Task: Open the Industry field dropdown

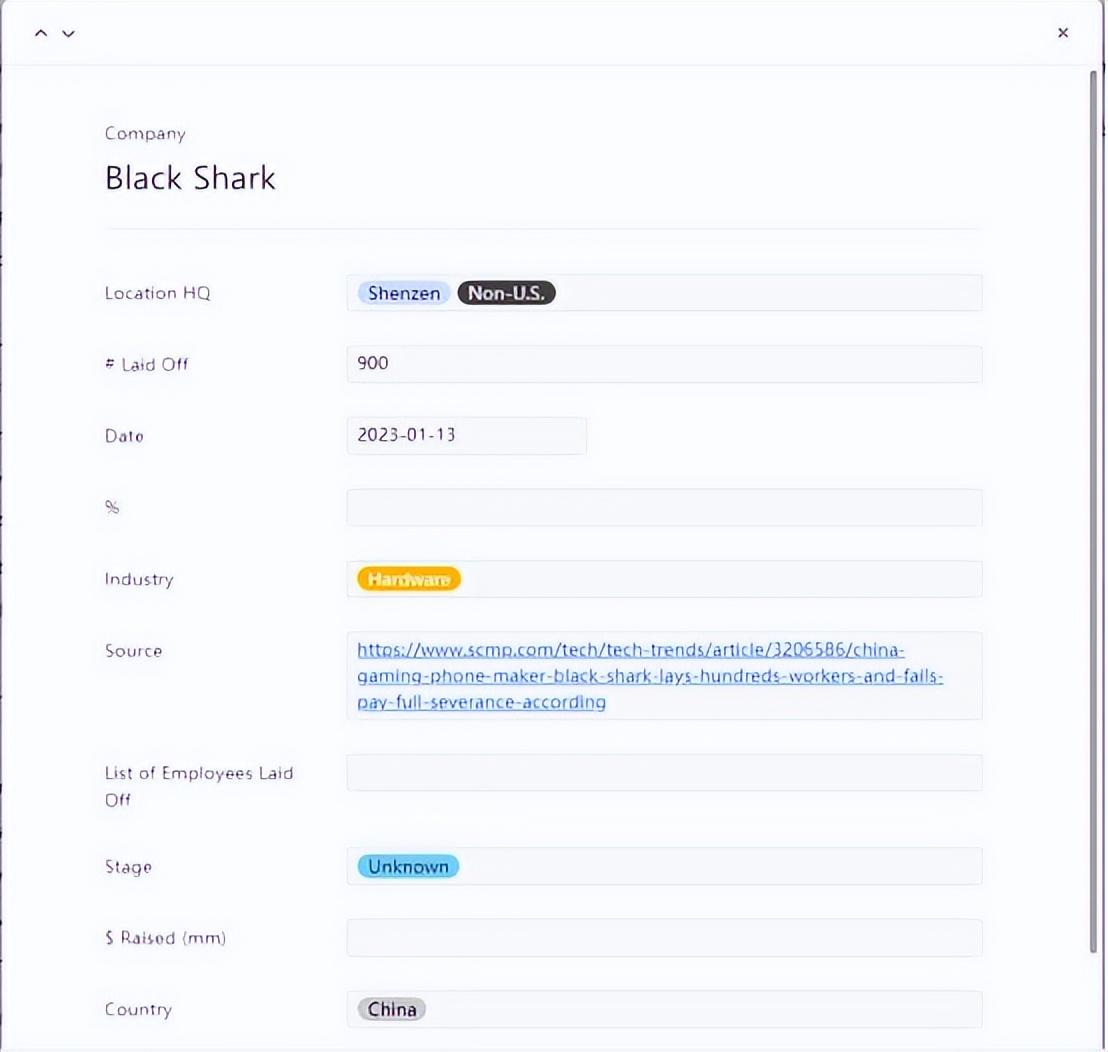Action: click(720, 579)
